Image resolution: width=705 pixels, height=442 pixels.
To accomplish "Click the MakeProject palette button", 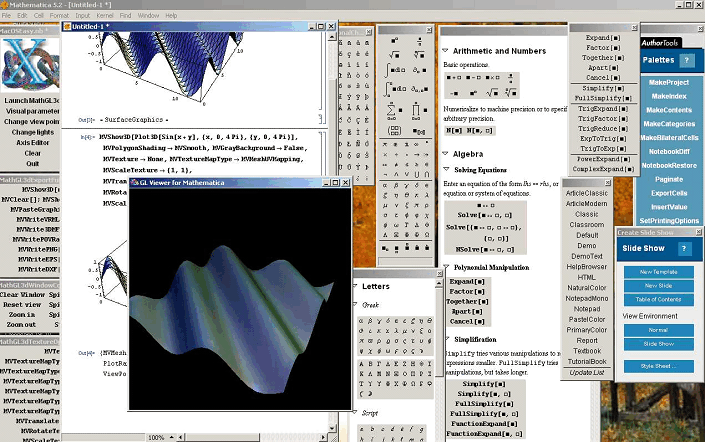I will click(x=669, y=82).
